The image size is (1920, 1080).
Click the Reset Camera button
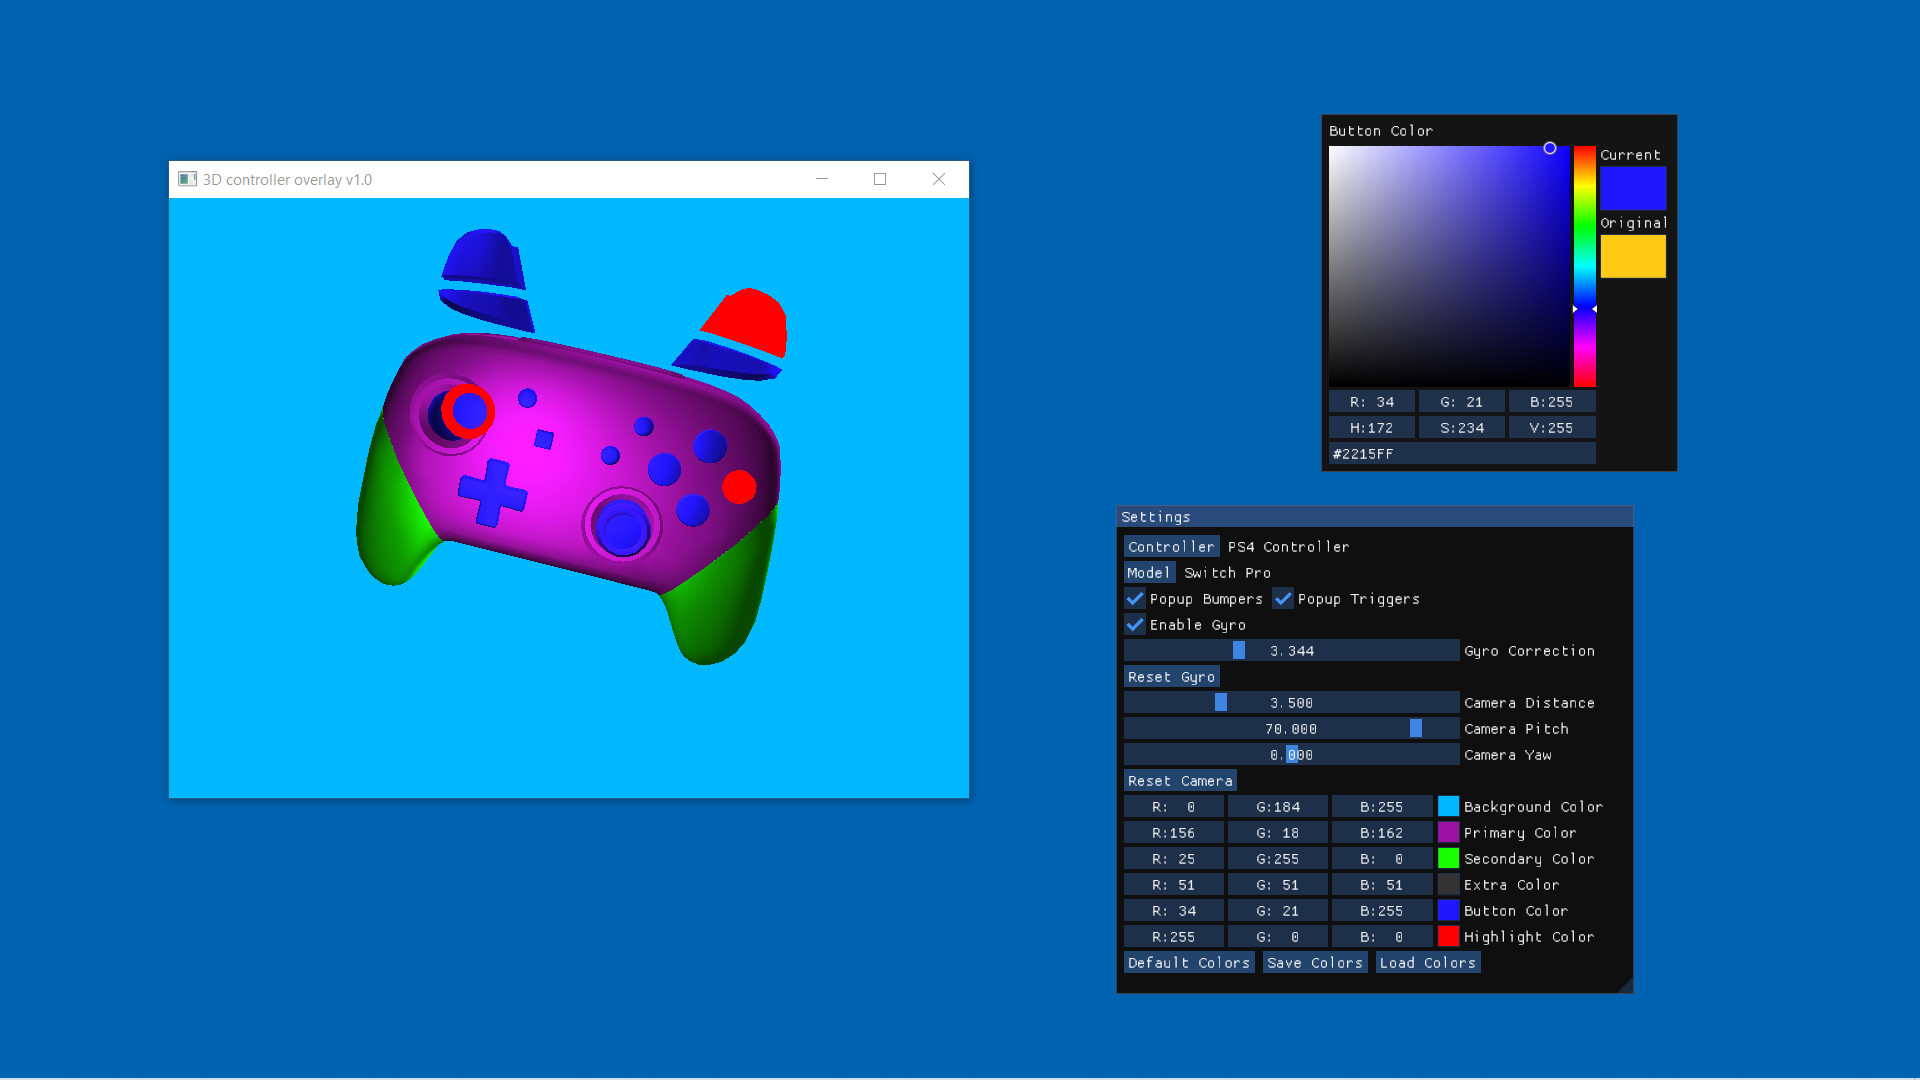point(1179,779)
